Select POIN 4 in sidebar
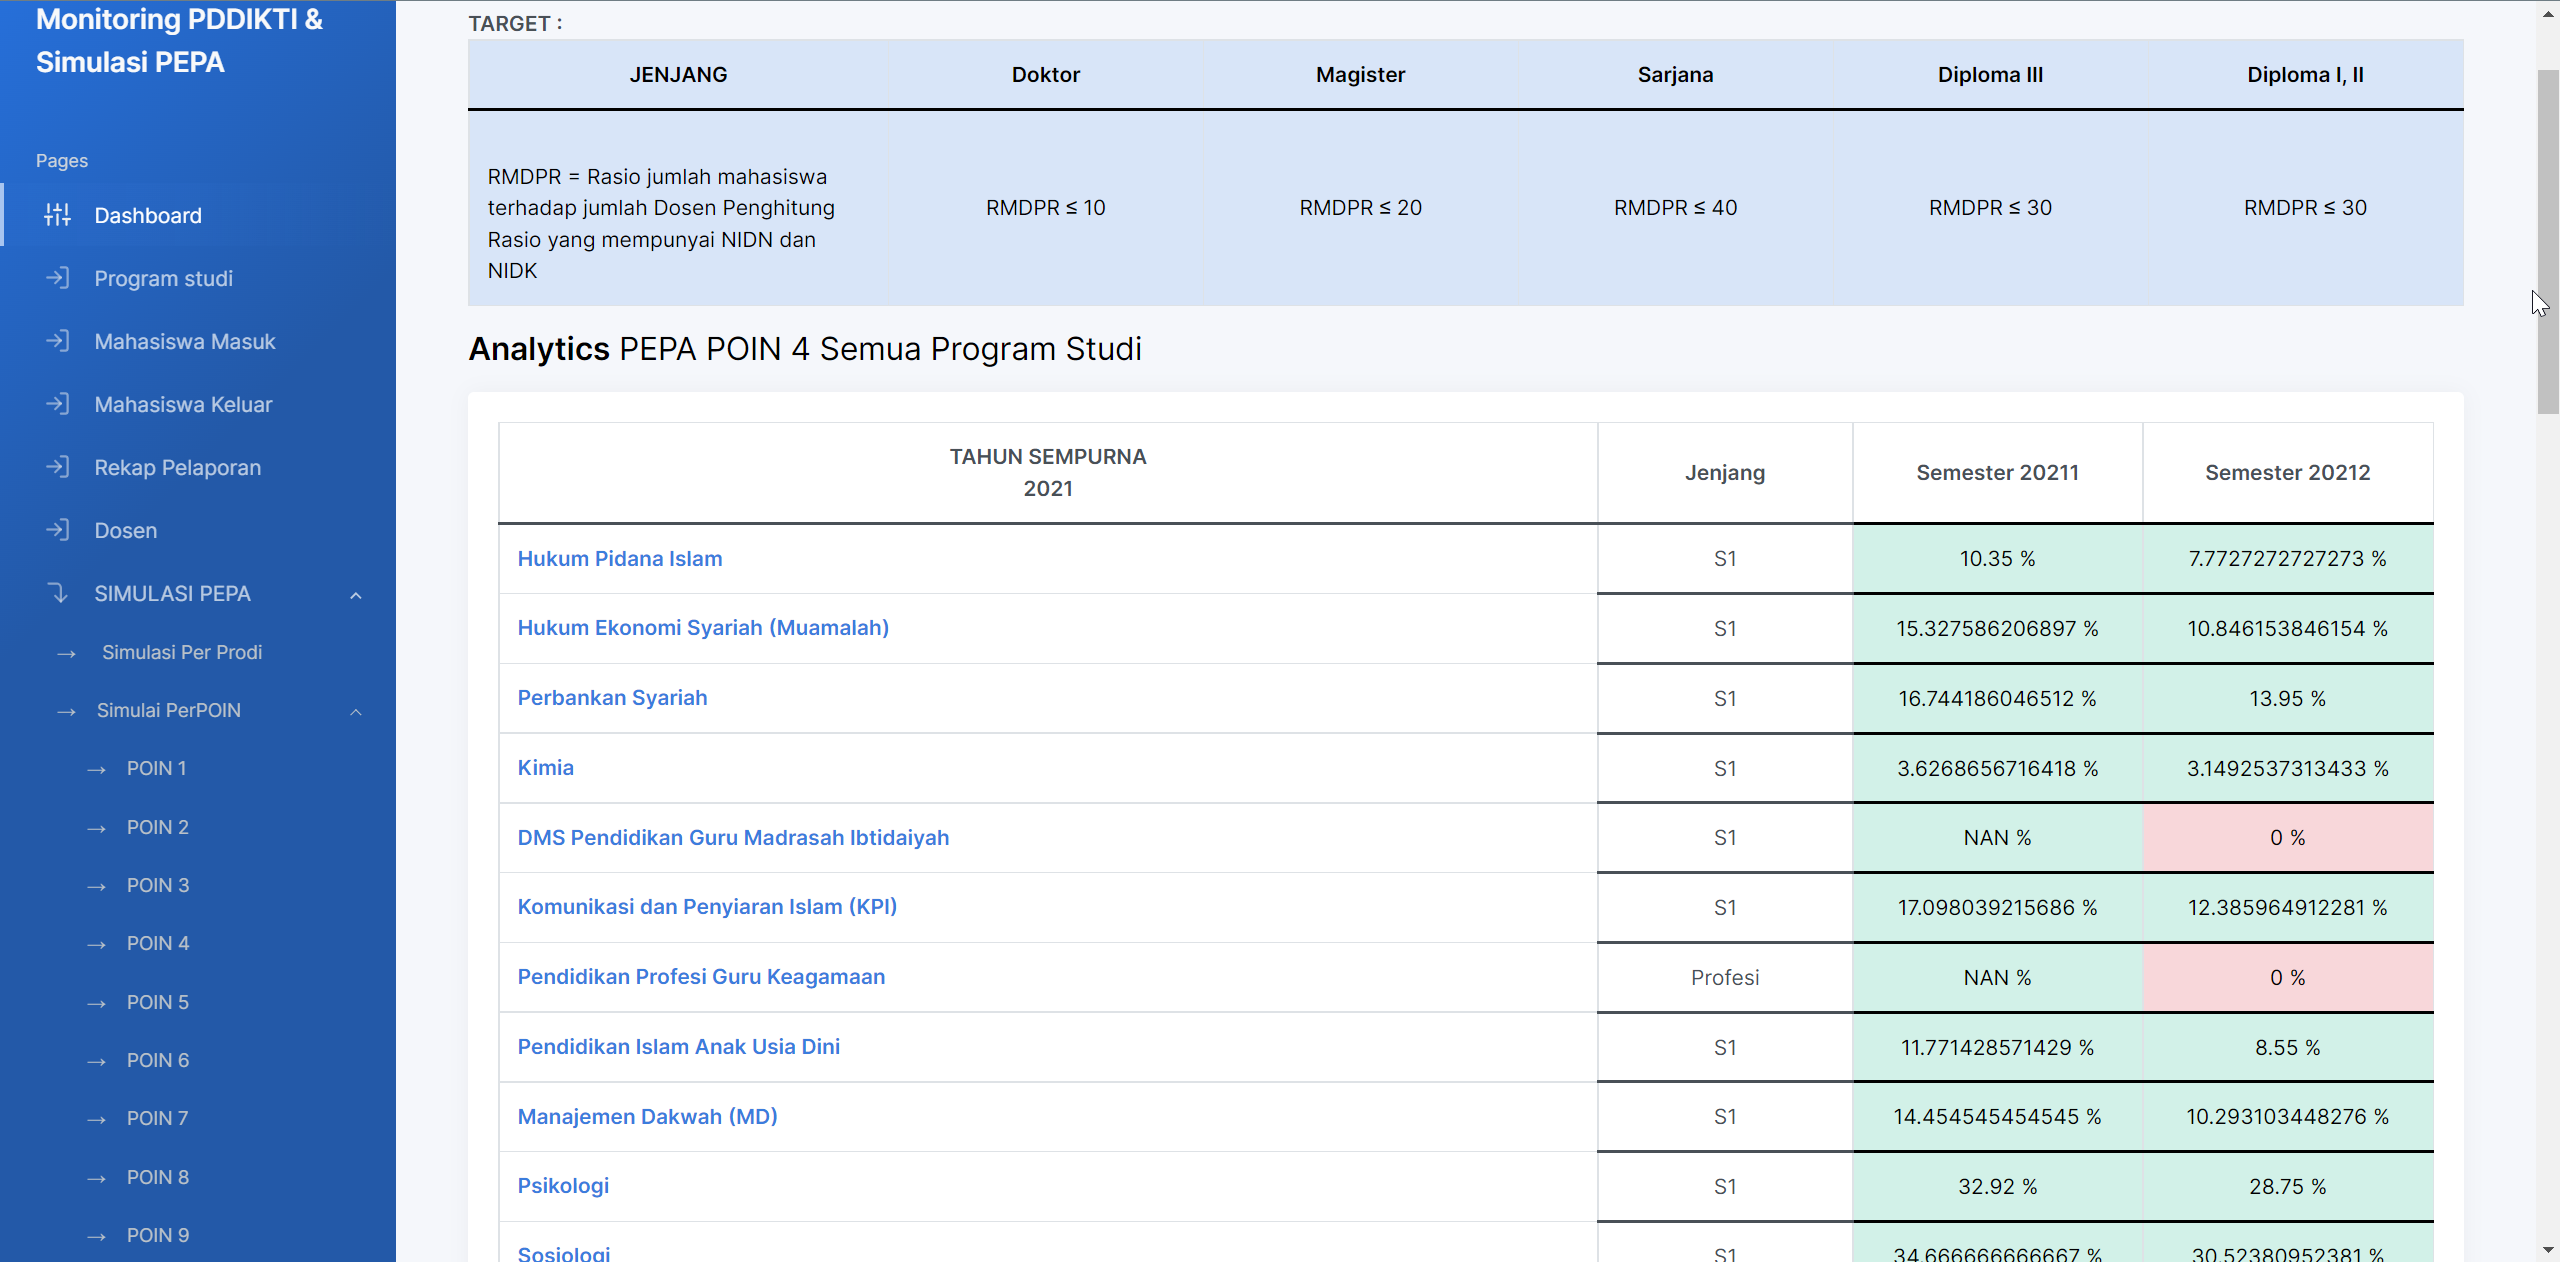 (157, 943)
